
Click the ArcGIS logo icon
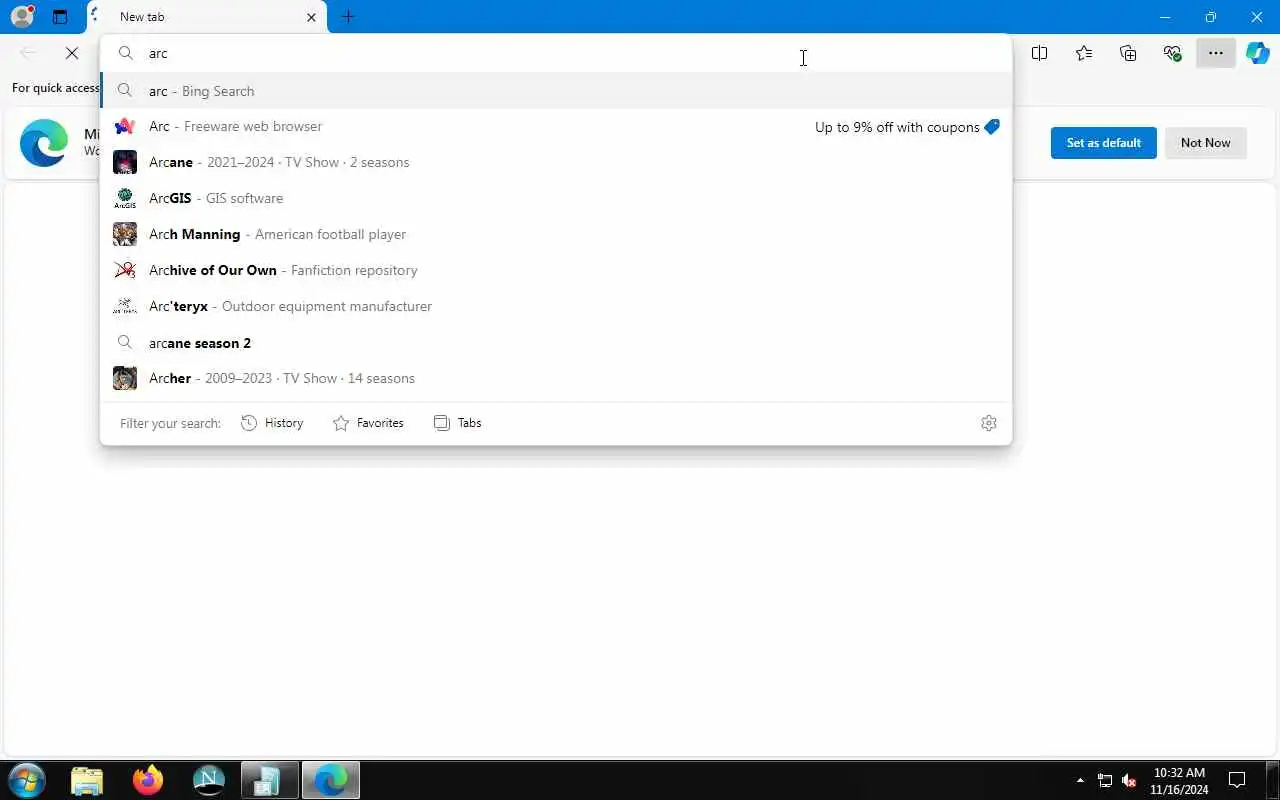click(x=125, y=198)
